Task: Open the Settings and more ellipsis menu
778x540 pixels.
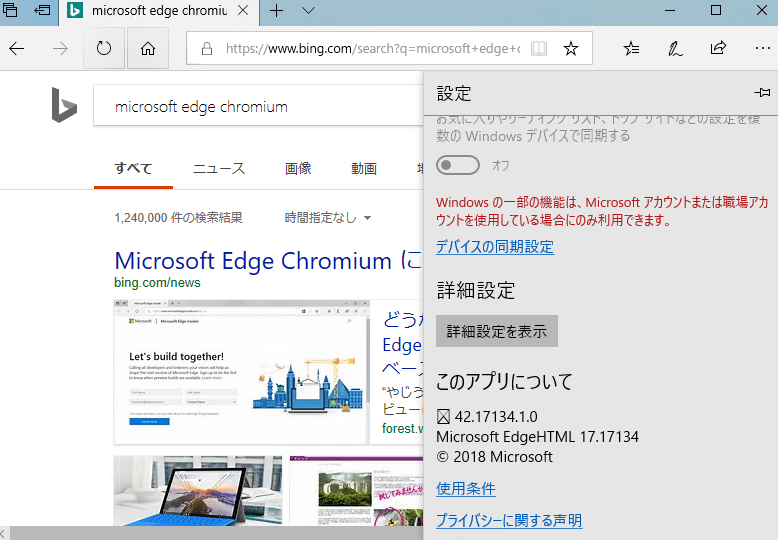Action: (762, 48)
